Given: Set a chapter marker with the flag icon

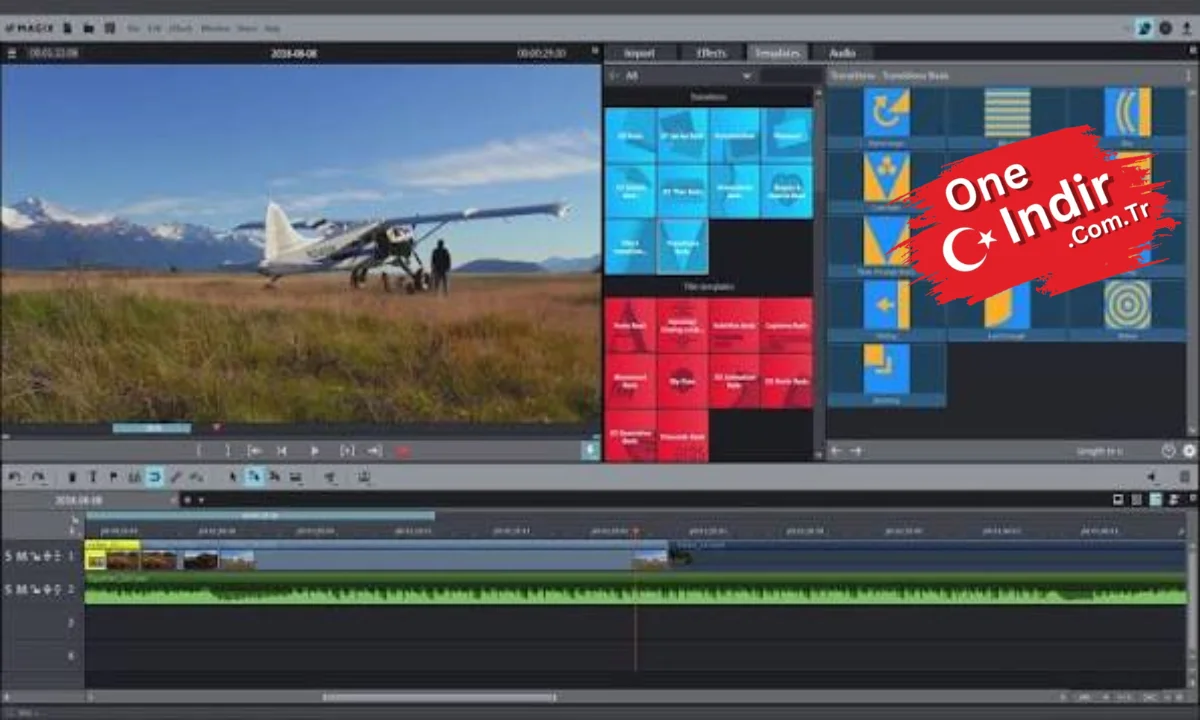Looking at the screenshot, I should click(113, 478).
